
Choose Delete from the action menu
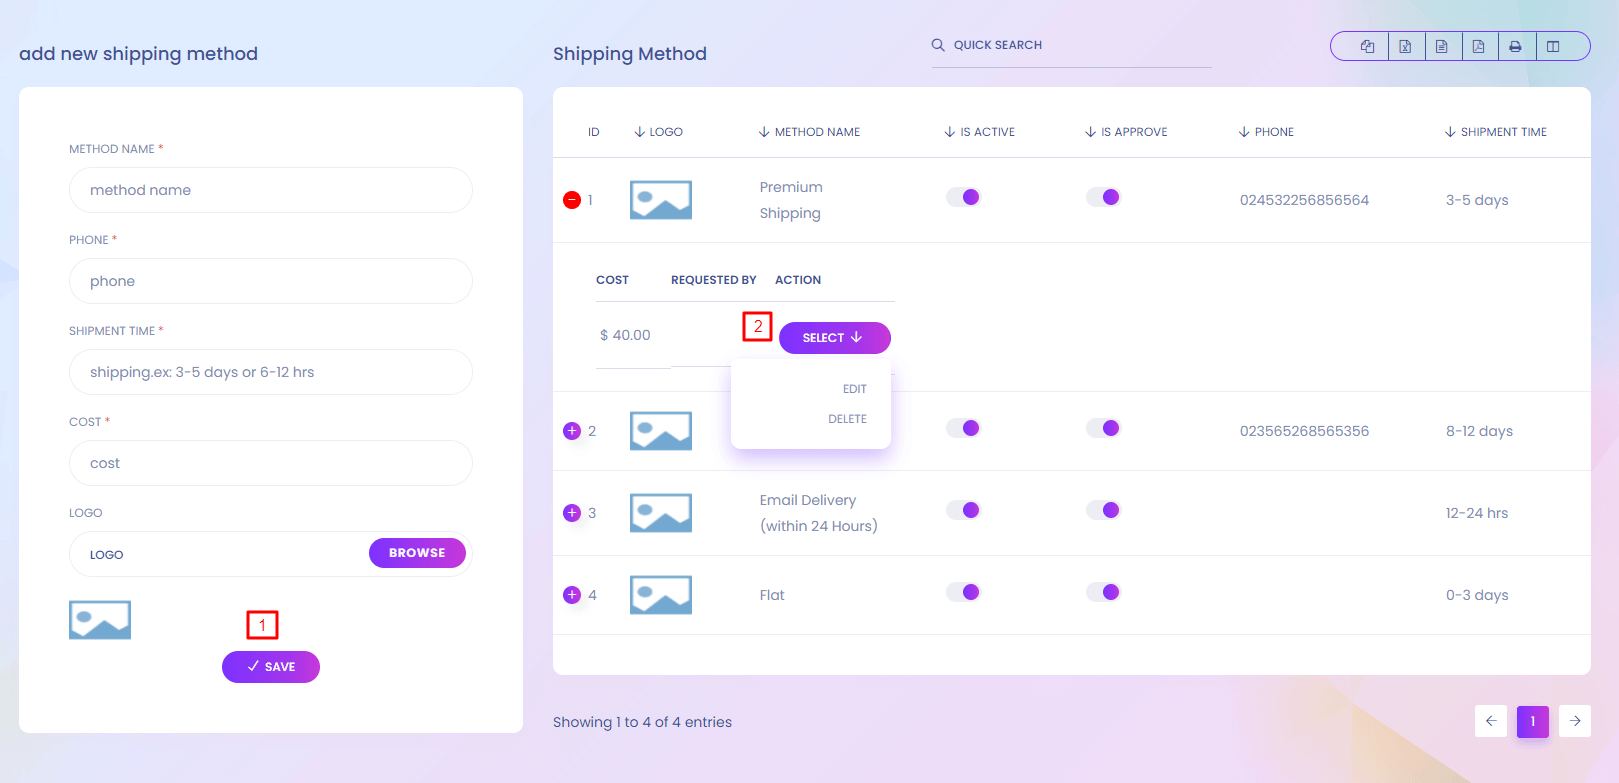click(847, 419)
